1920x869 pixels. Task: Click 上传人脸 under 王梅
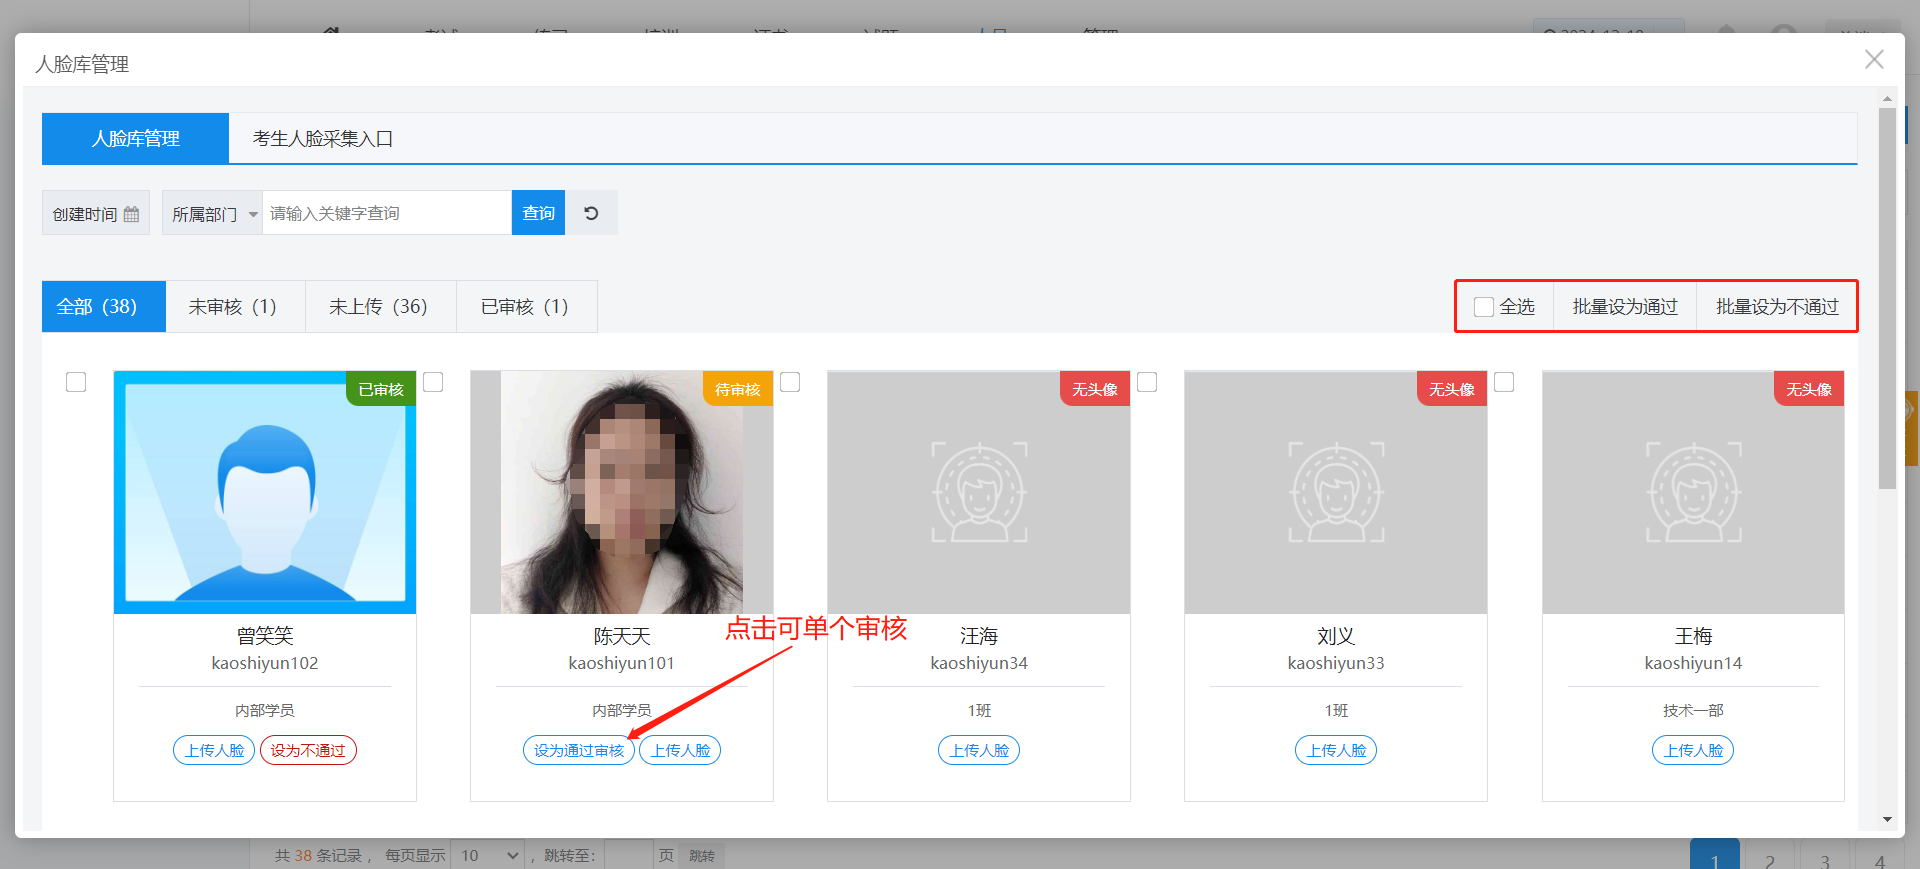(x=1692, y=750)
